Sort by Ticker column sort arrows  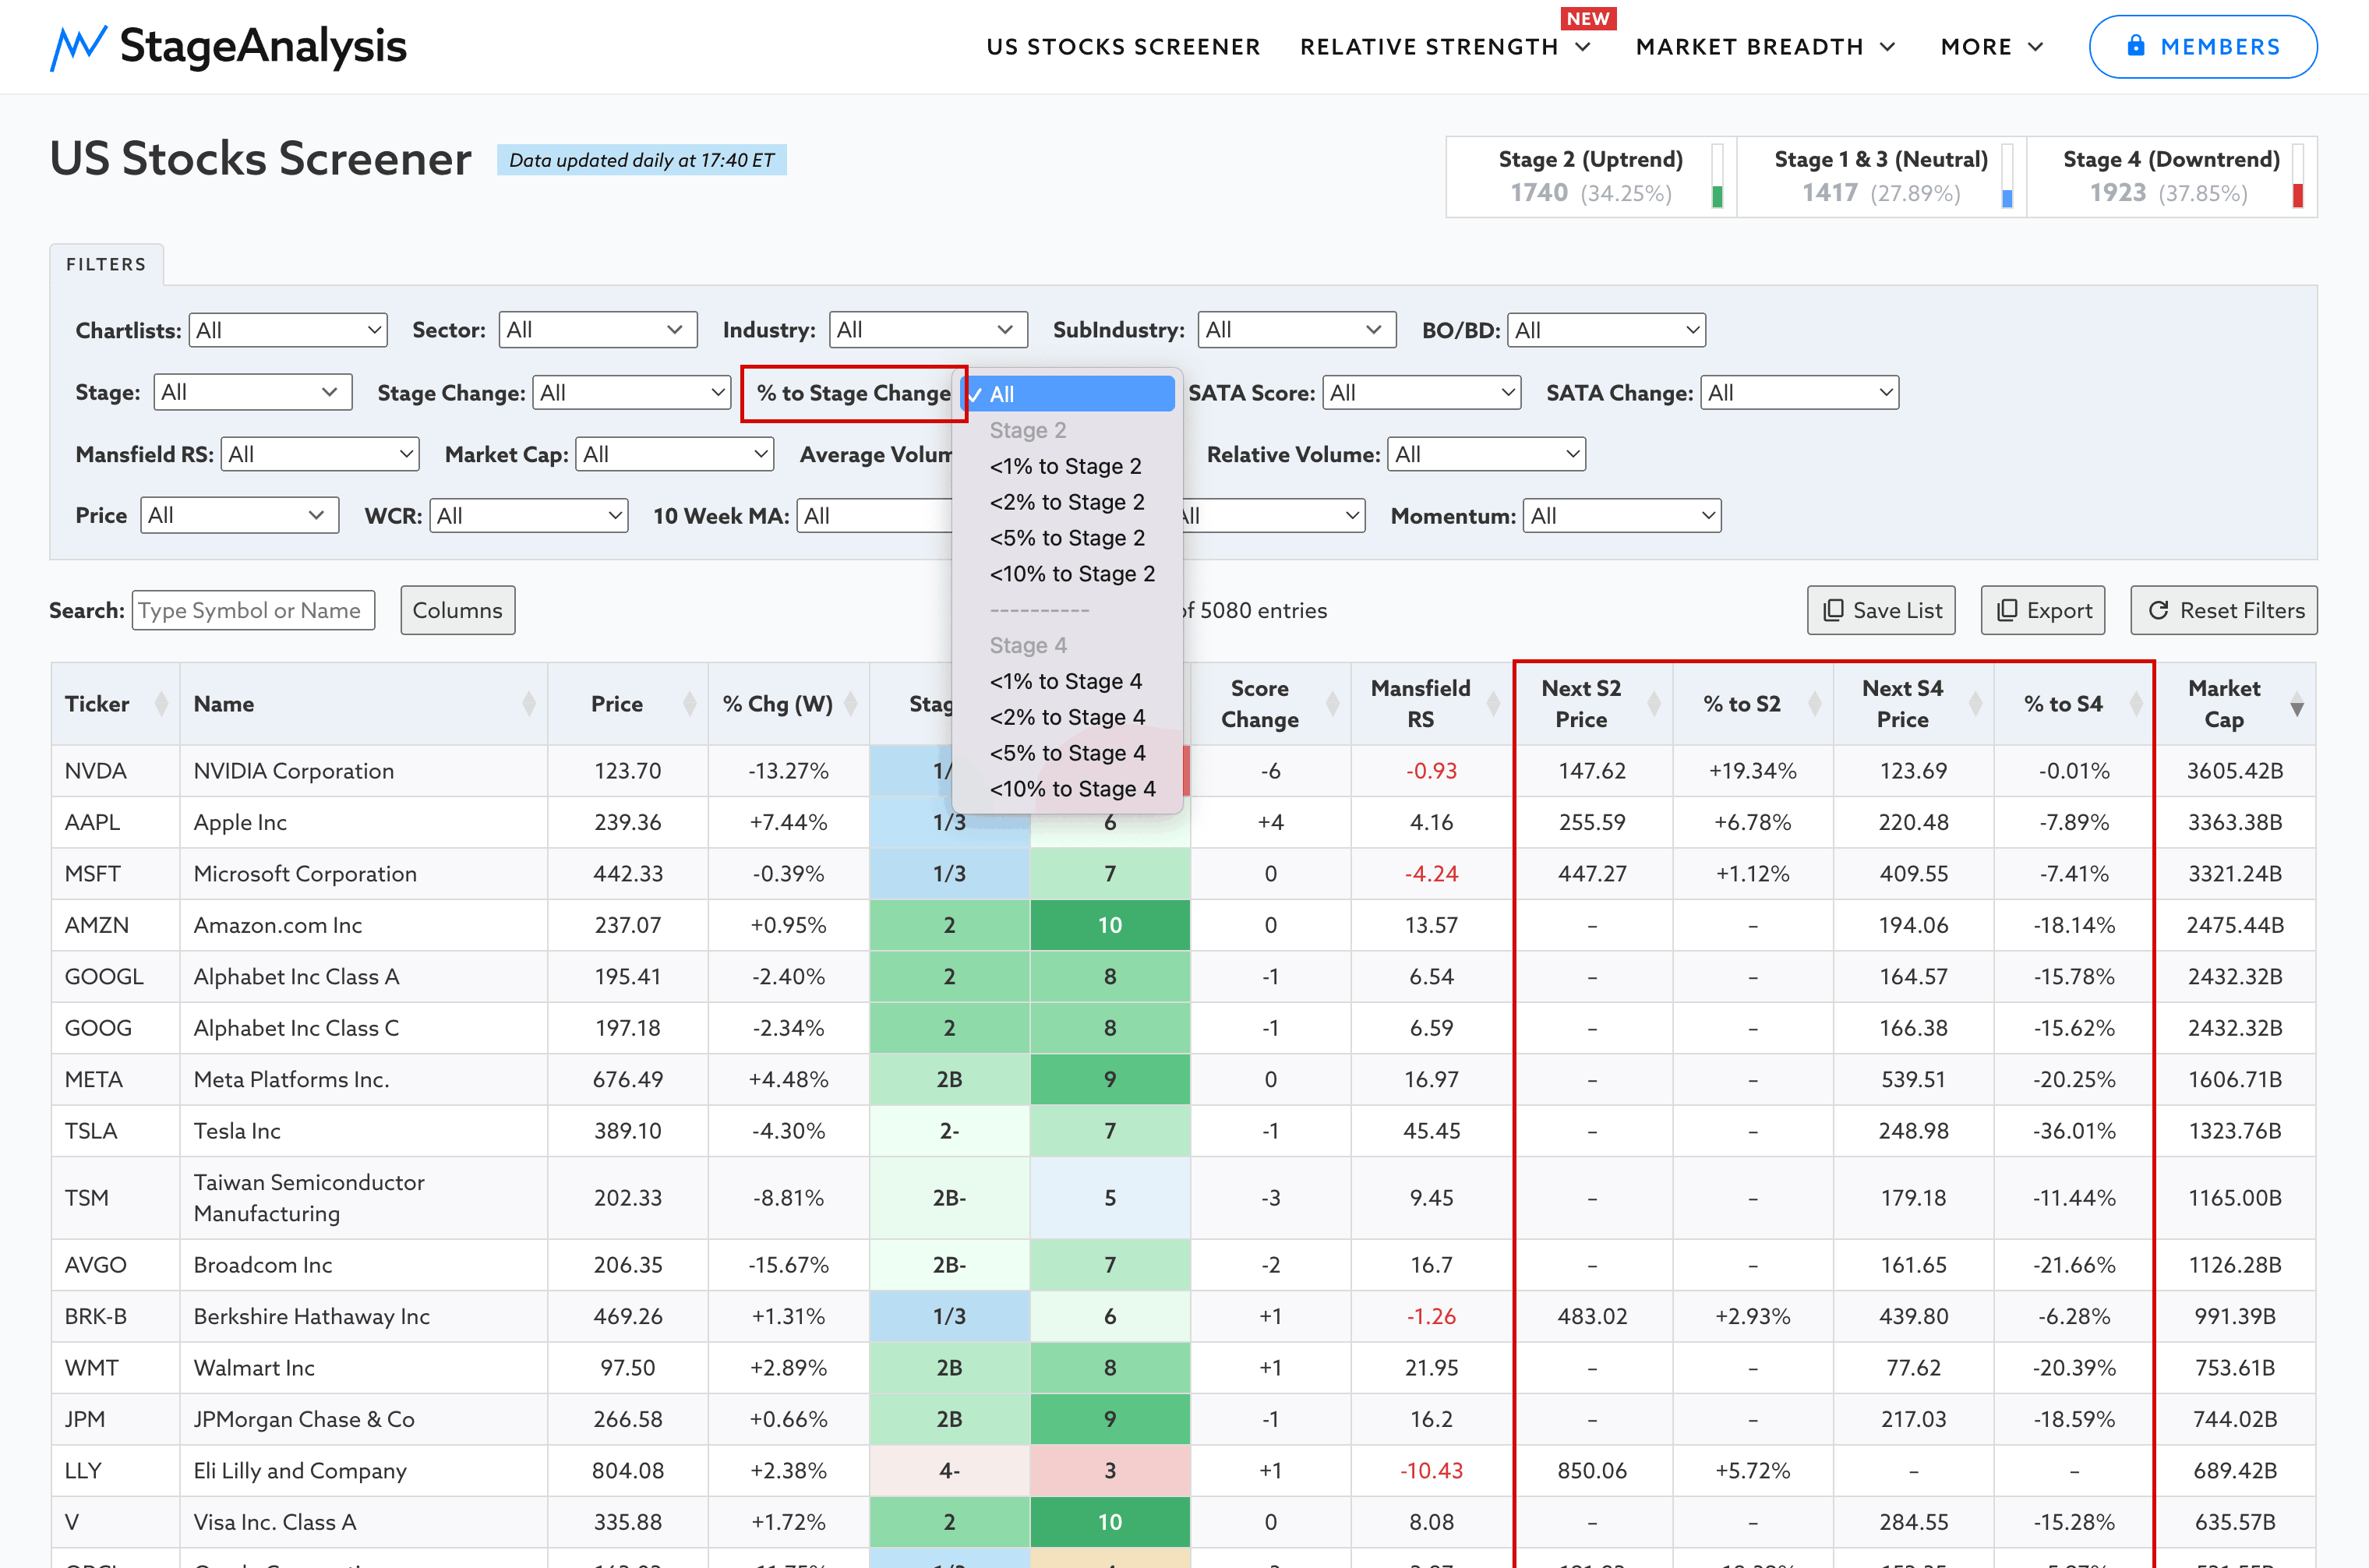coord(161,704)
